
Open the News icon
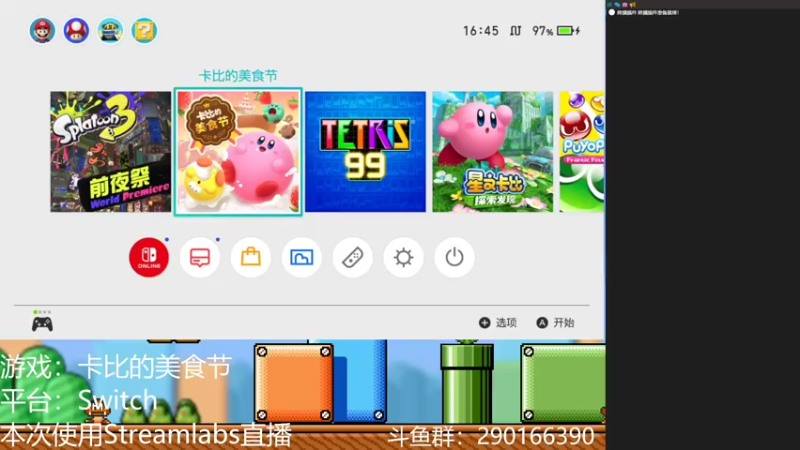(199, 257)
